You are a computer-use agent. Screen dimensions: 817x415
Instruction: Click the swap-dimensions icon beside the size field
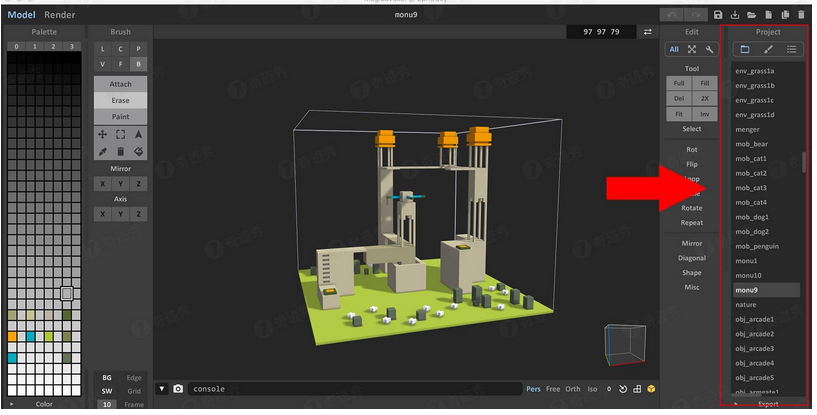[648, 32]
